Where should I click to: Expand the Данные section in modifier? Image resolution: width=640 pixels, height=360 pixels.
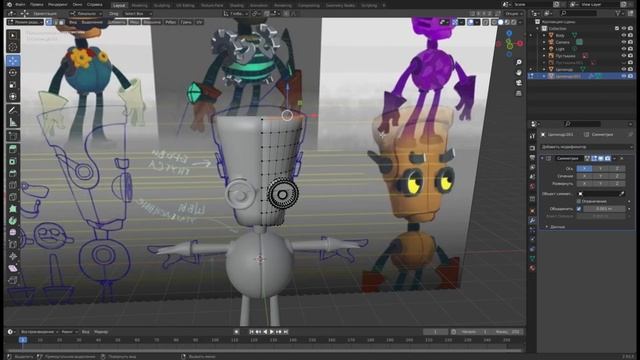(557, 227)
